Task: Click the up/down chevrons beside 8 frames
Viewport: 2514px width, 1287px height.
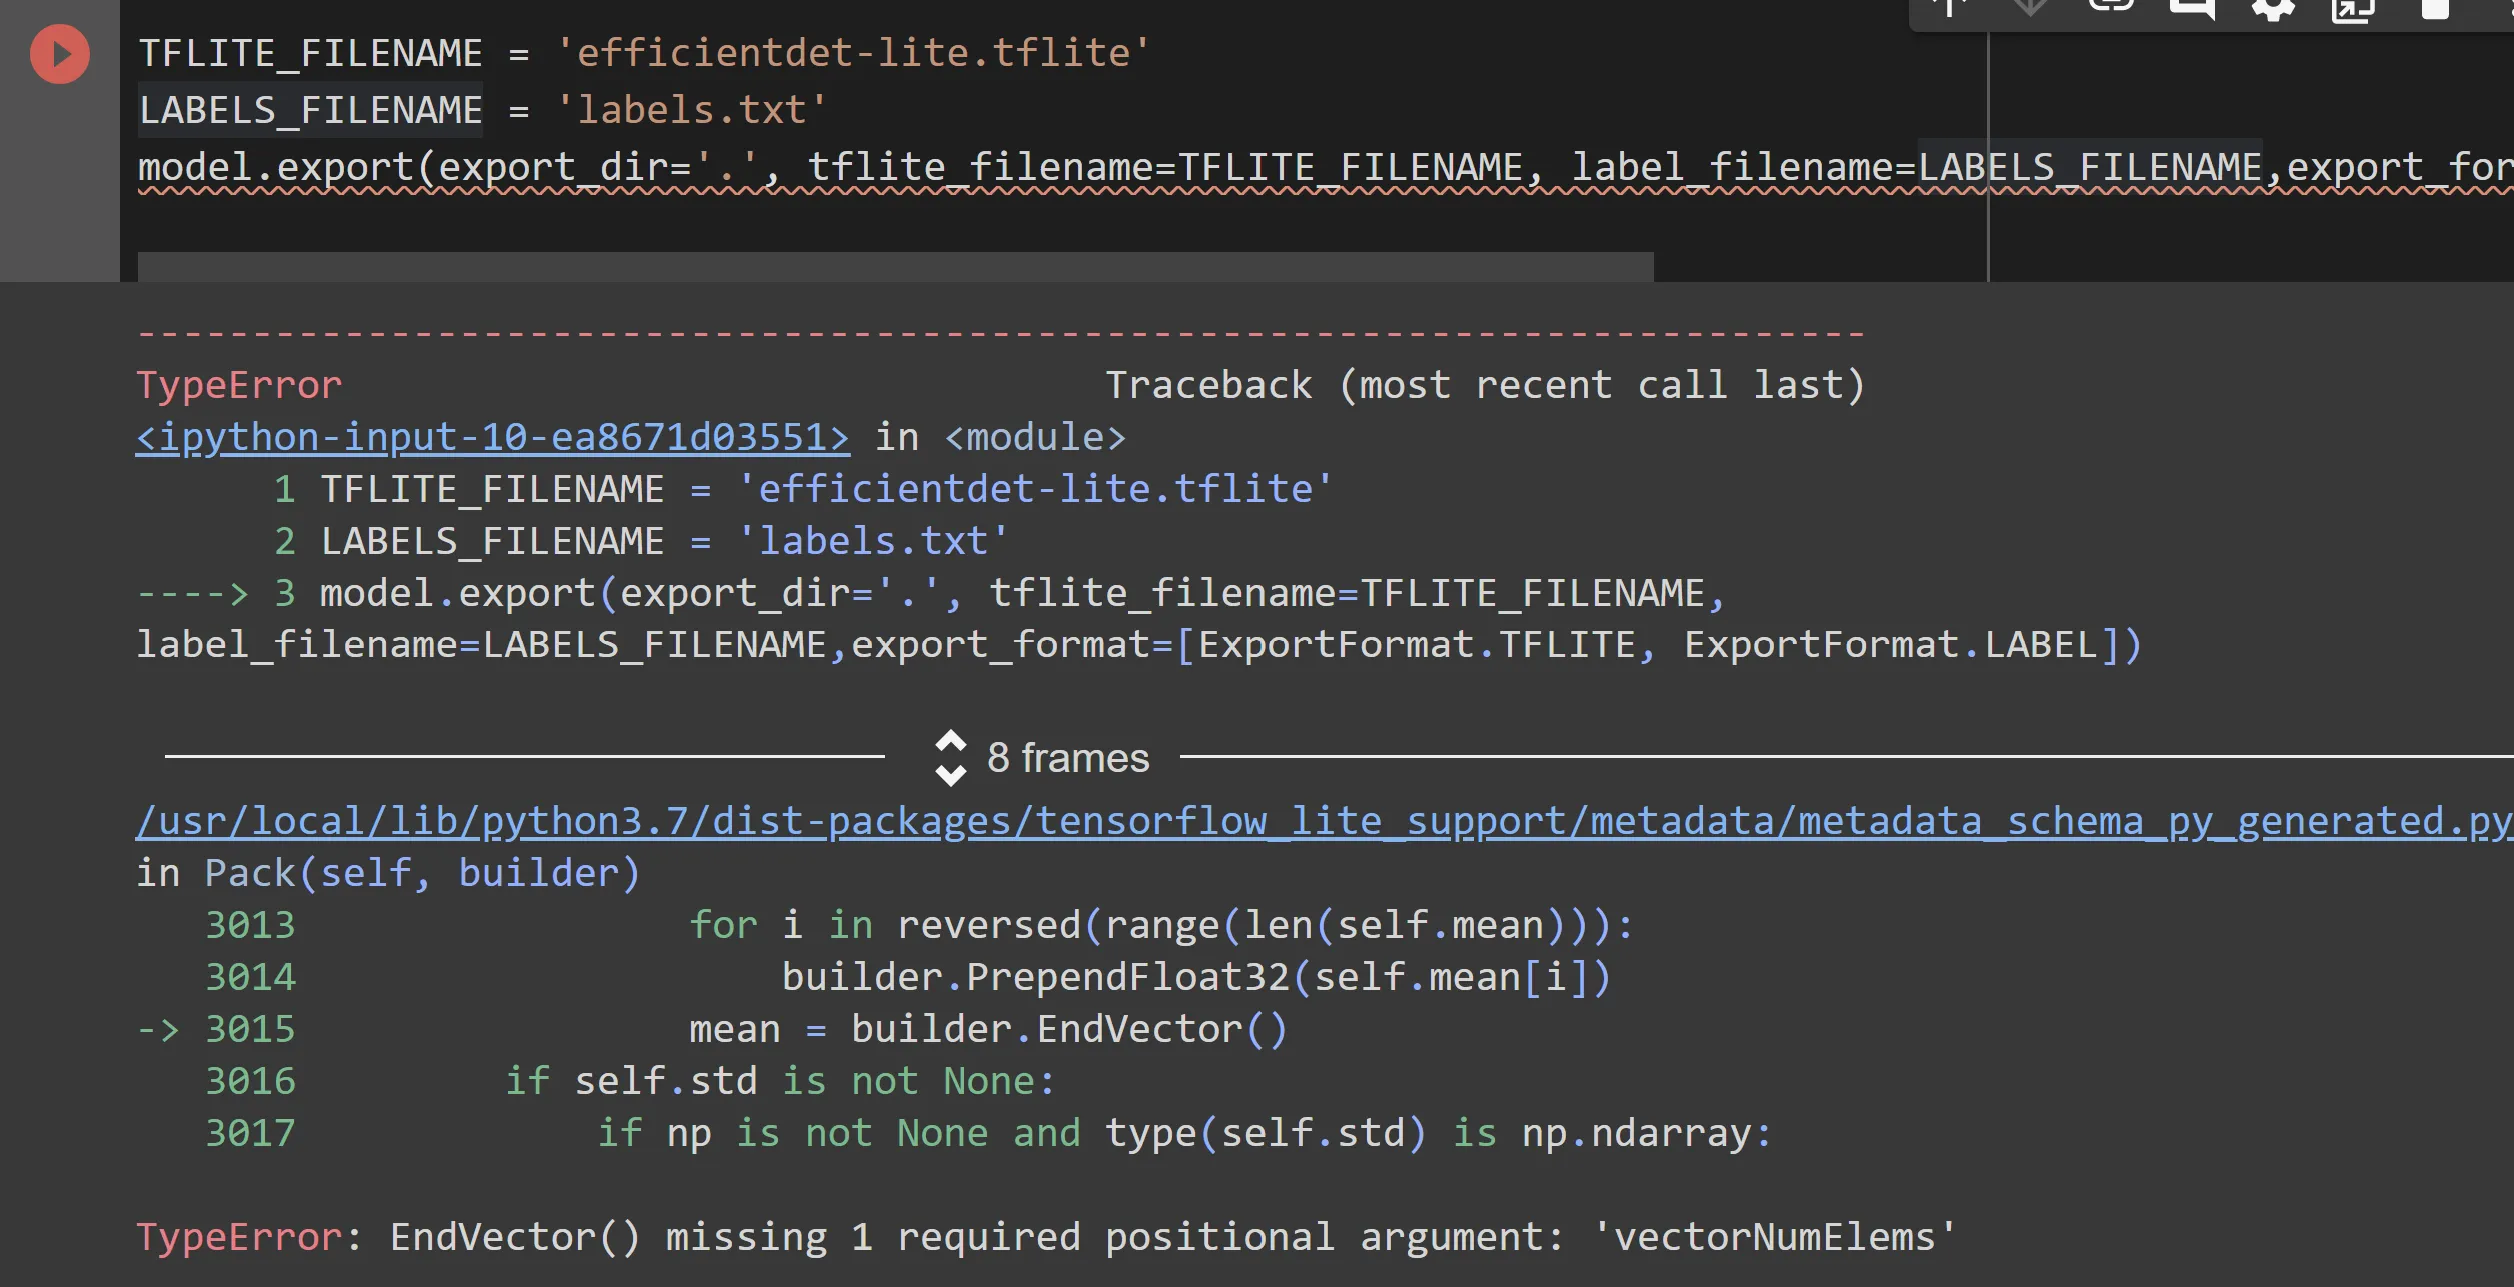Action: pyautogui.click(x=950, y=758)
